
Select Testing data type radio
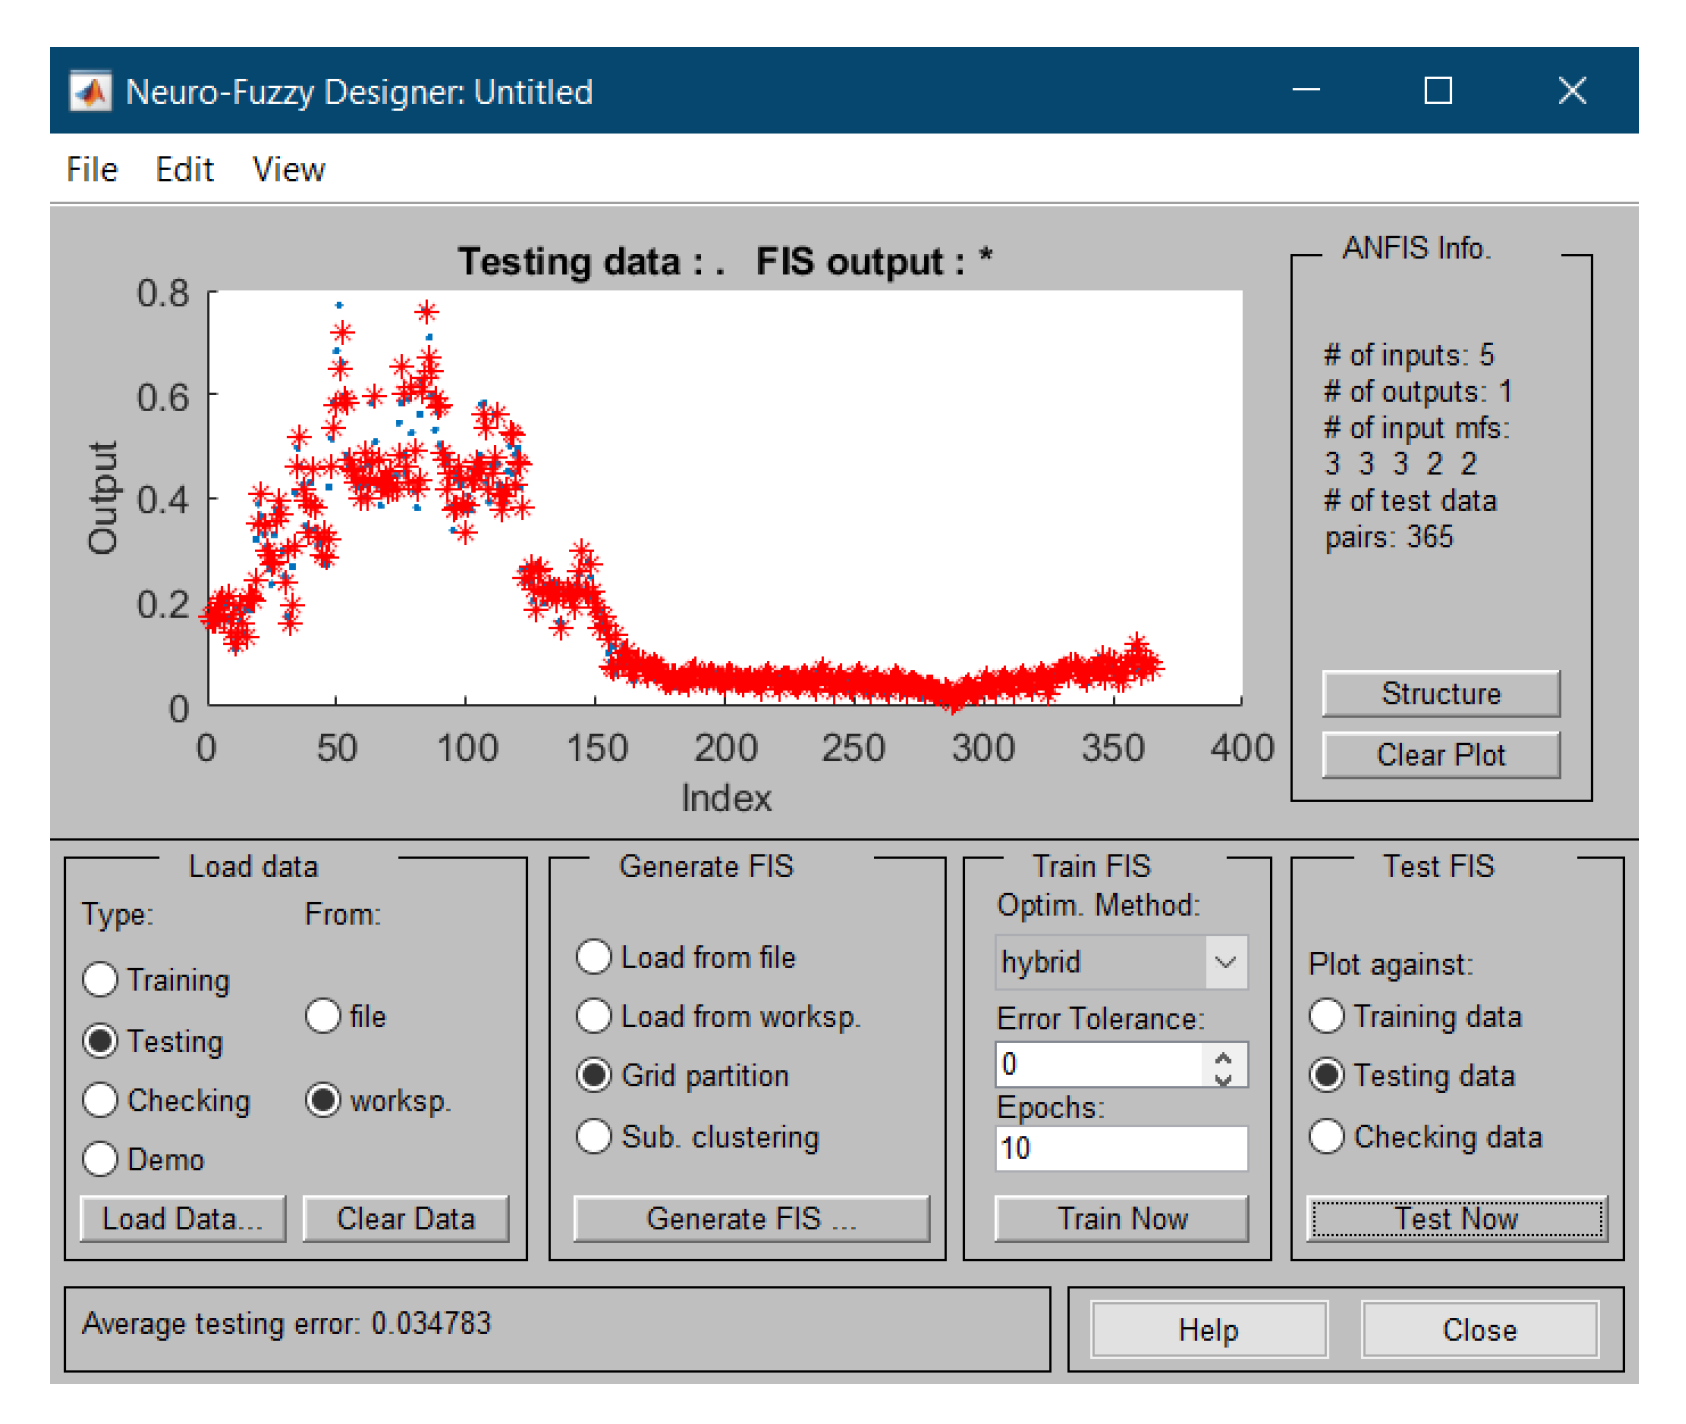100,1040
